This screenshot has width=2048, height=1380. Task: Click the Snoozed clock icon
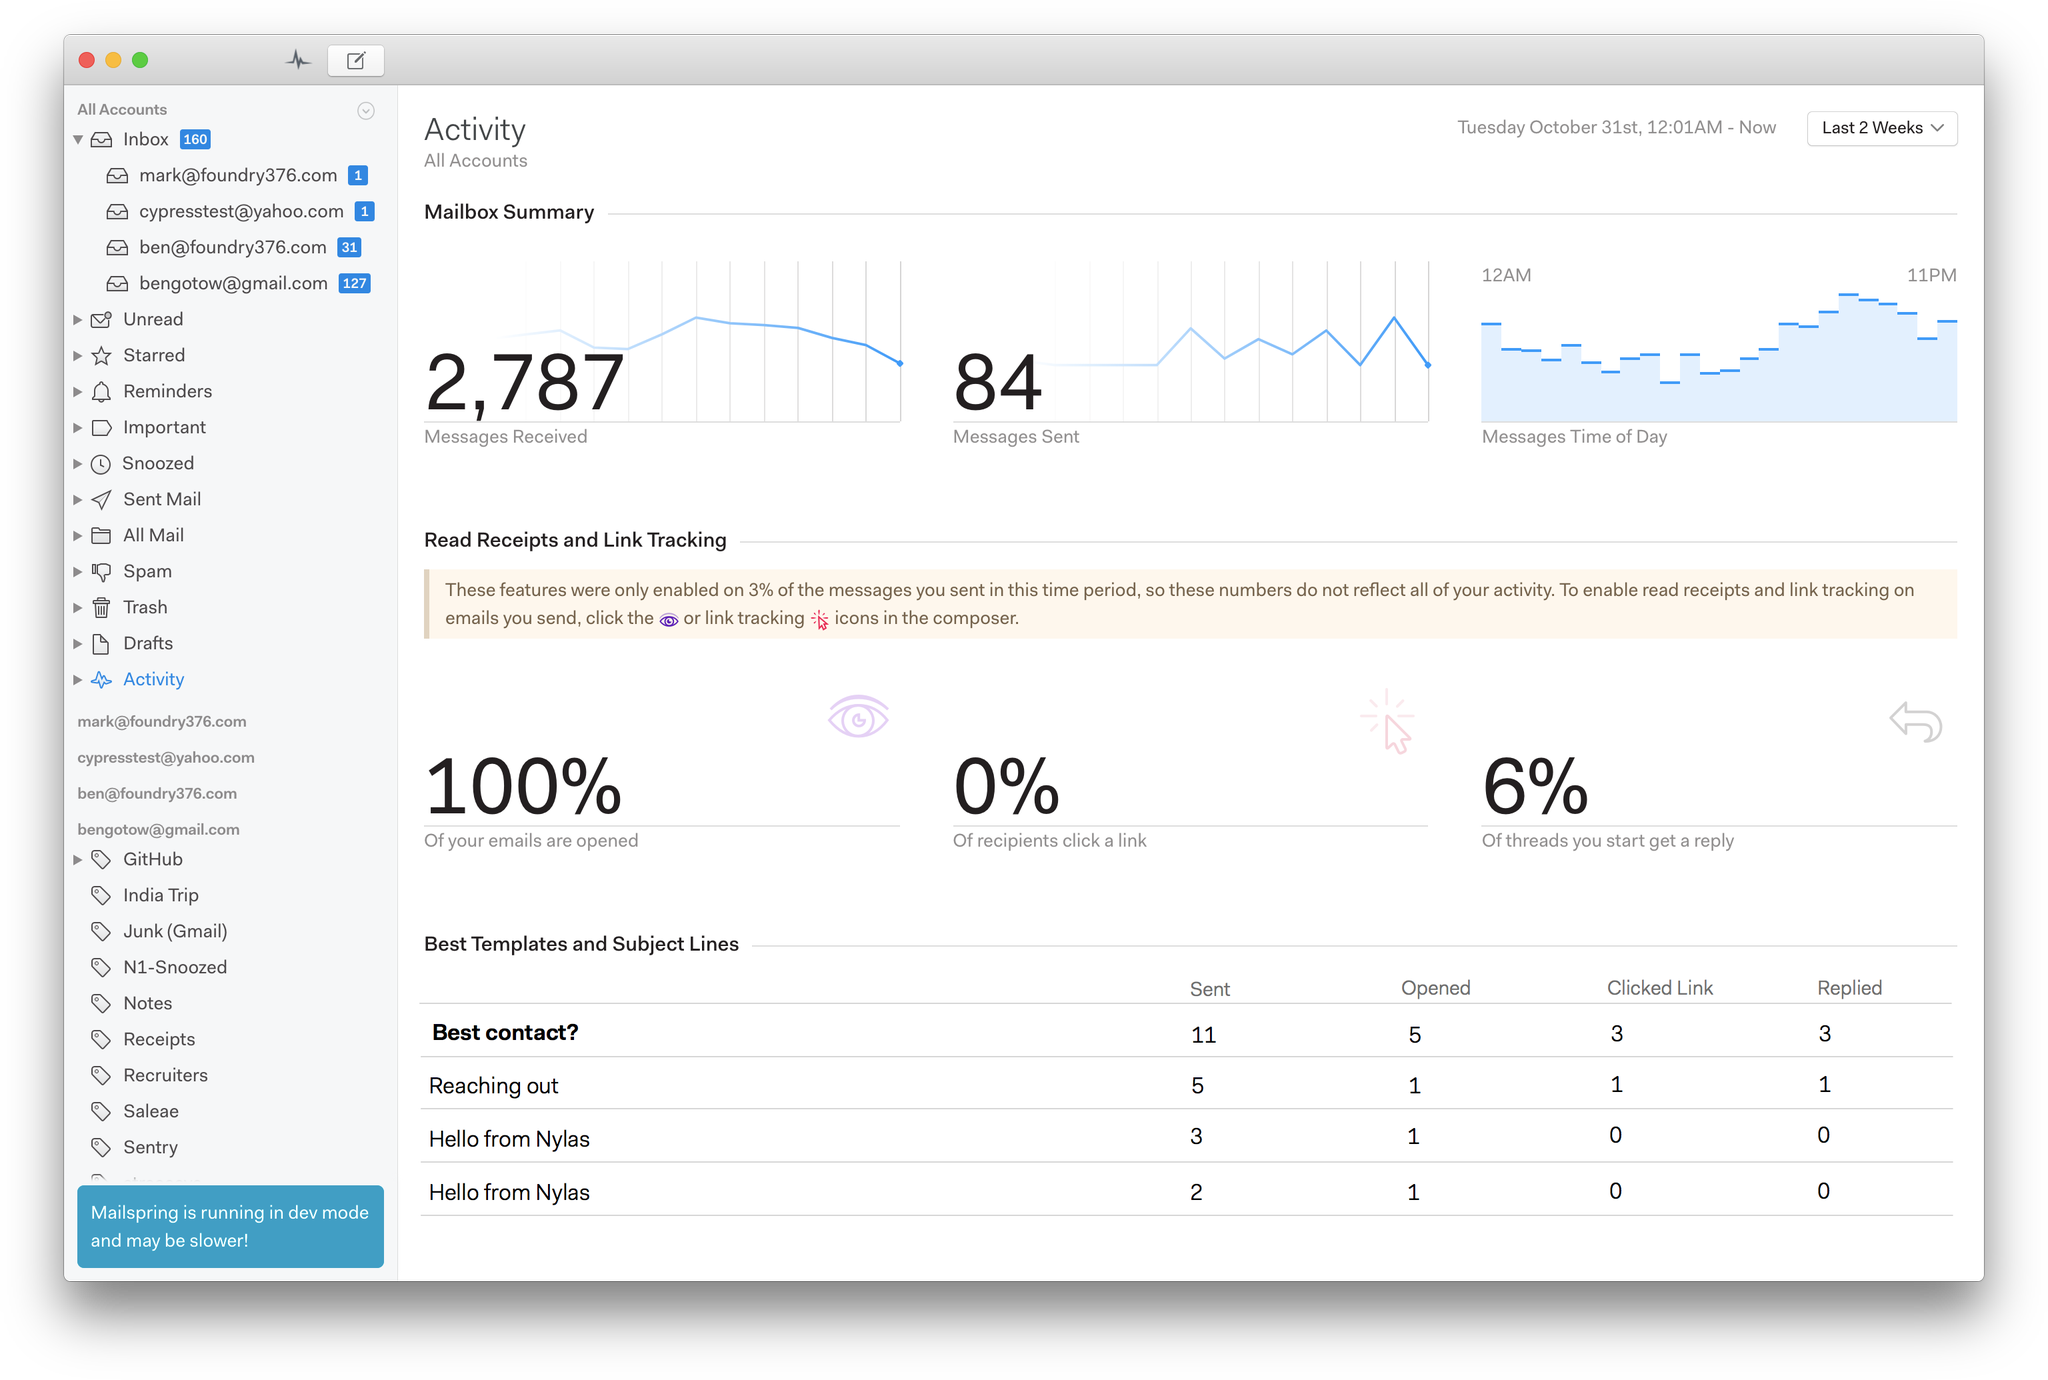point(101,464)
